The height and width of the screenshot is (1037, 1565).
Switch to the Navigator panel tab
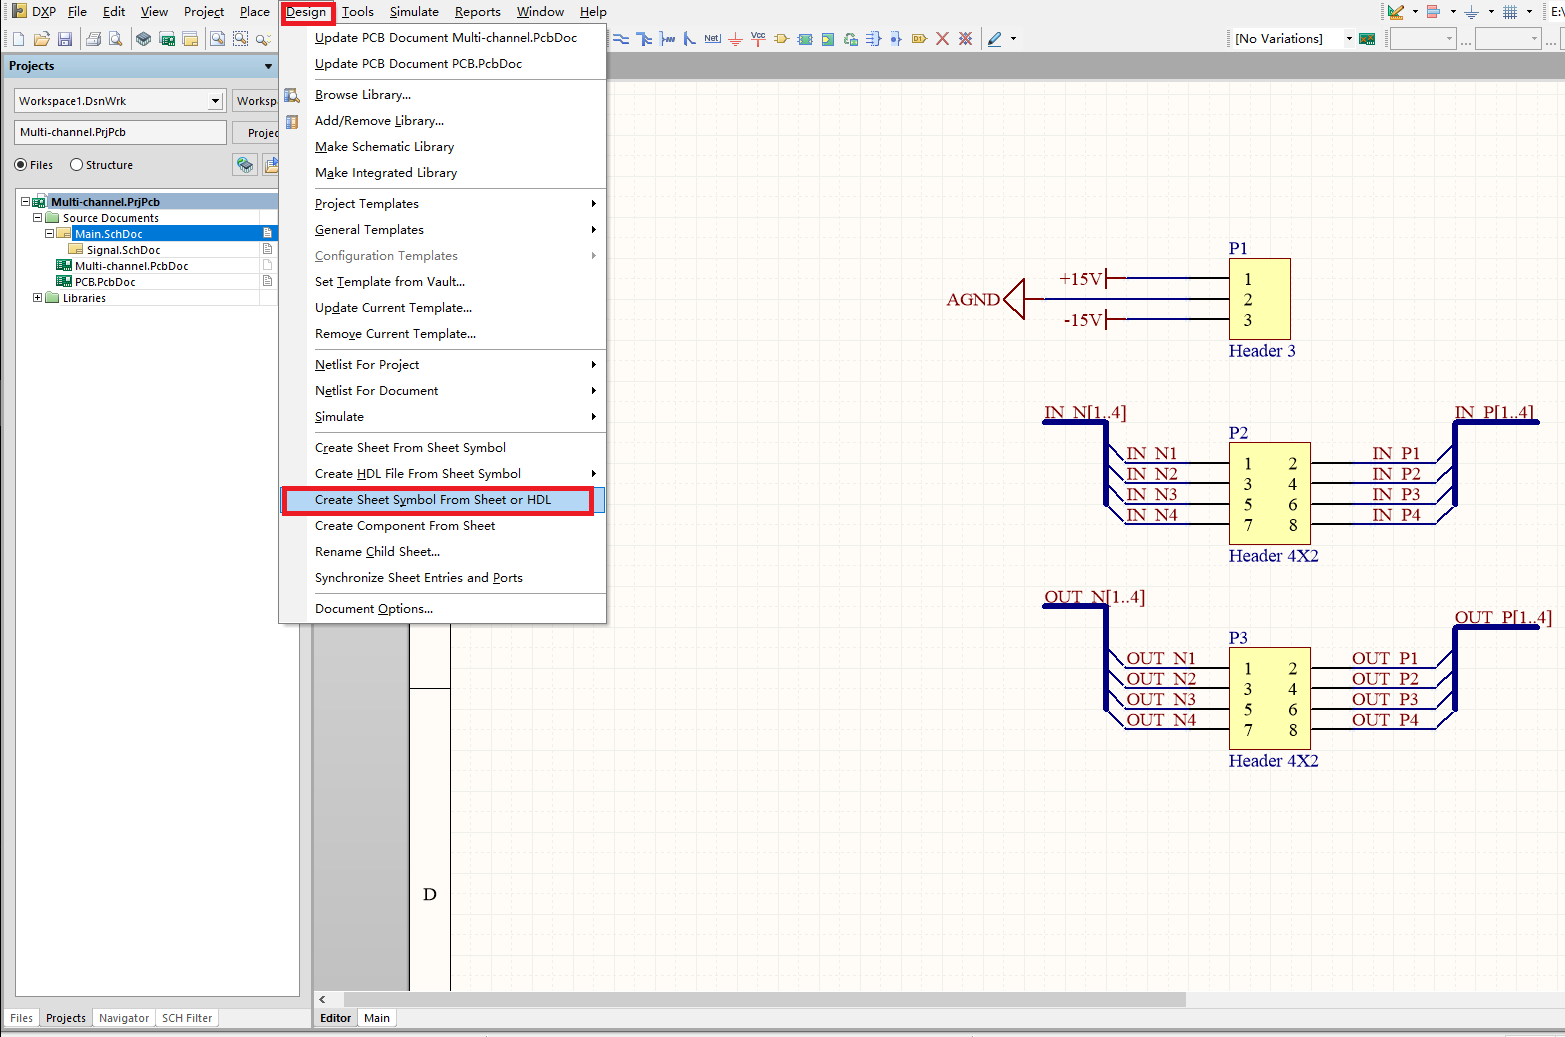[124, 1018]
